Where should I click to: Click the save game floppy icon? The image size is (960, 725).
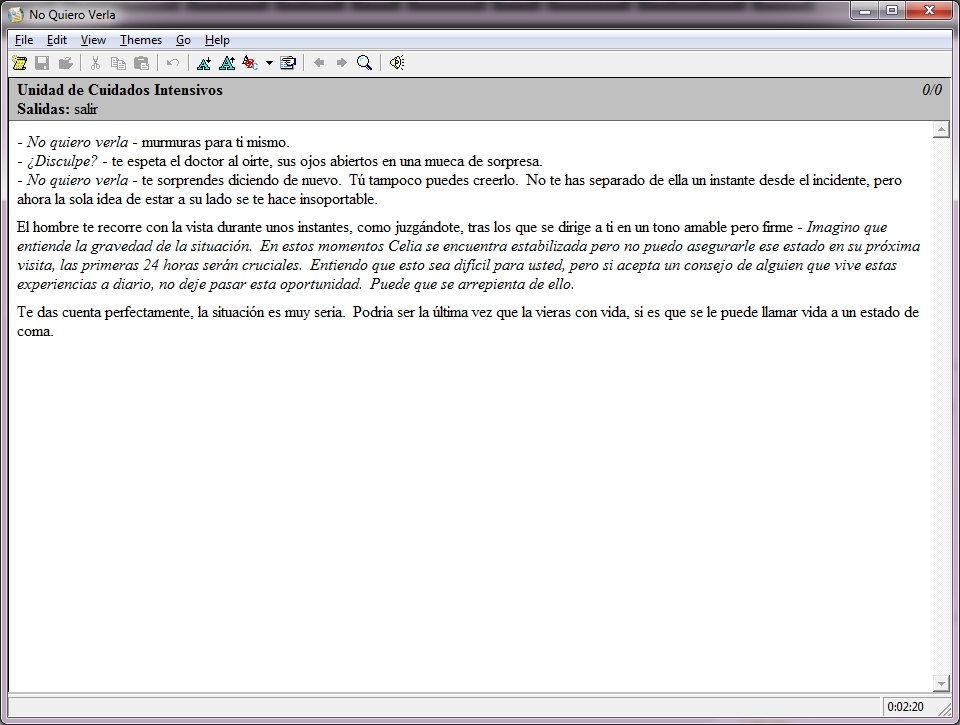point(42,63)
